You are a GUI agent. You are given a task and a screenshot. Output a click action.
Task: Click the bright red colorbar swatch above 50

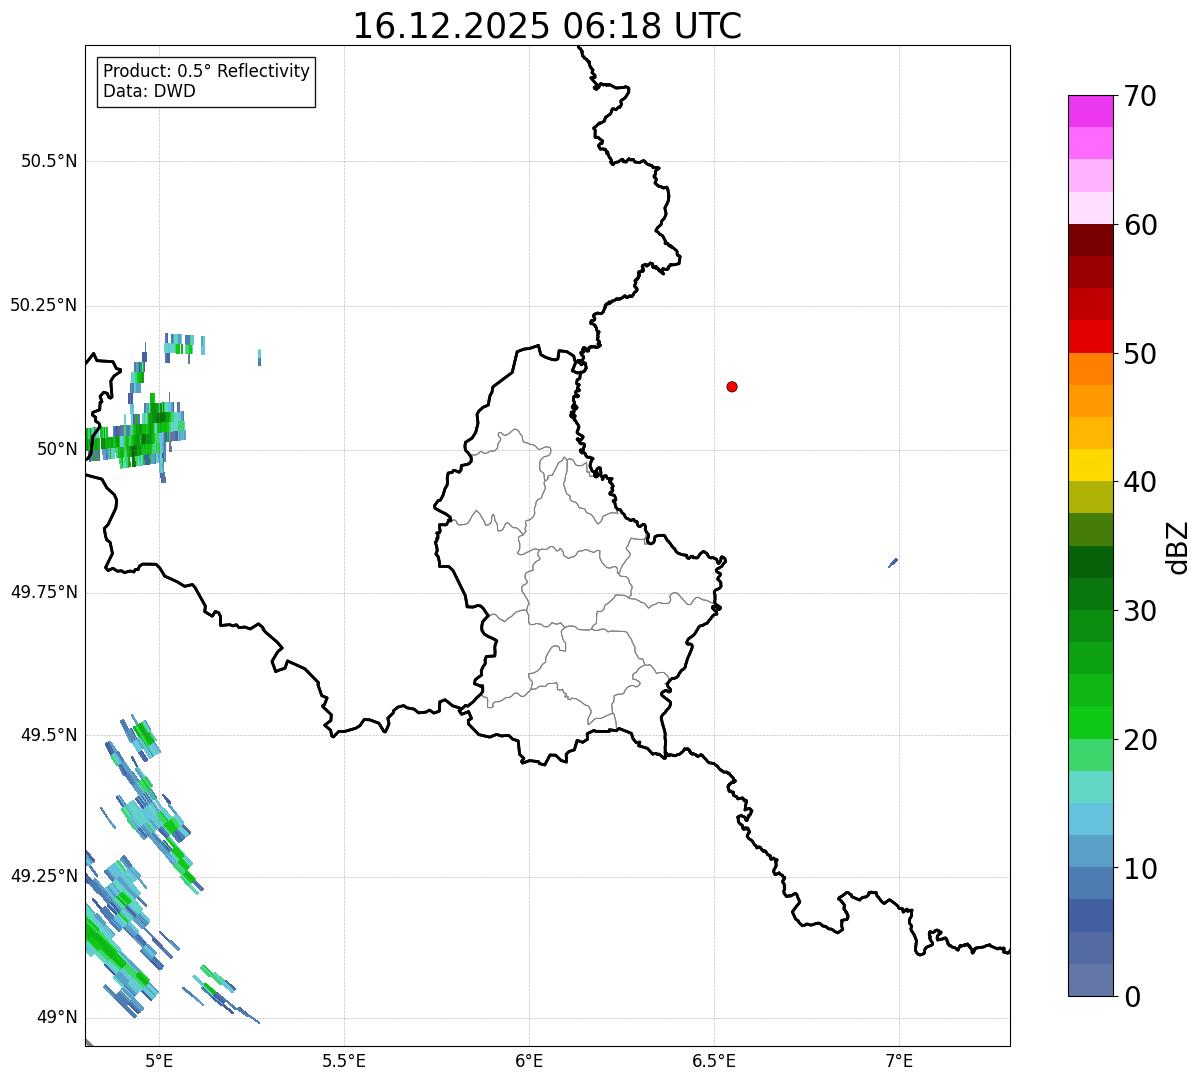coord(1090,336)
